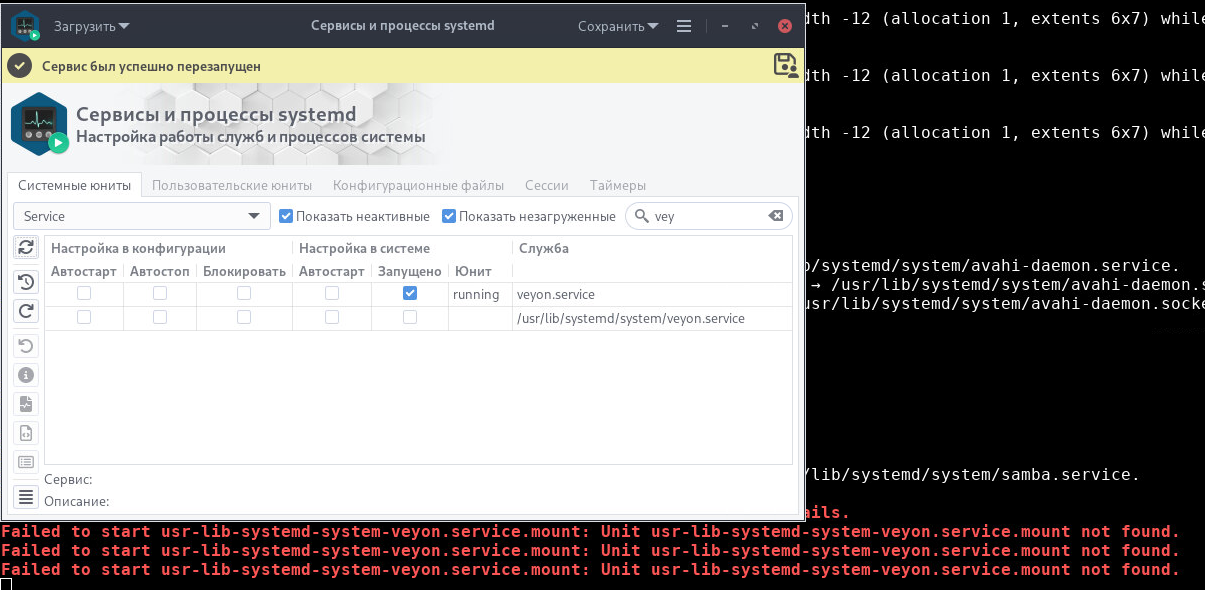Click the clockwise restart arrow icon
Screen dimensions: 1205x590
tap(26, 311)
